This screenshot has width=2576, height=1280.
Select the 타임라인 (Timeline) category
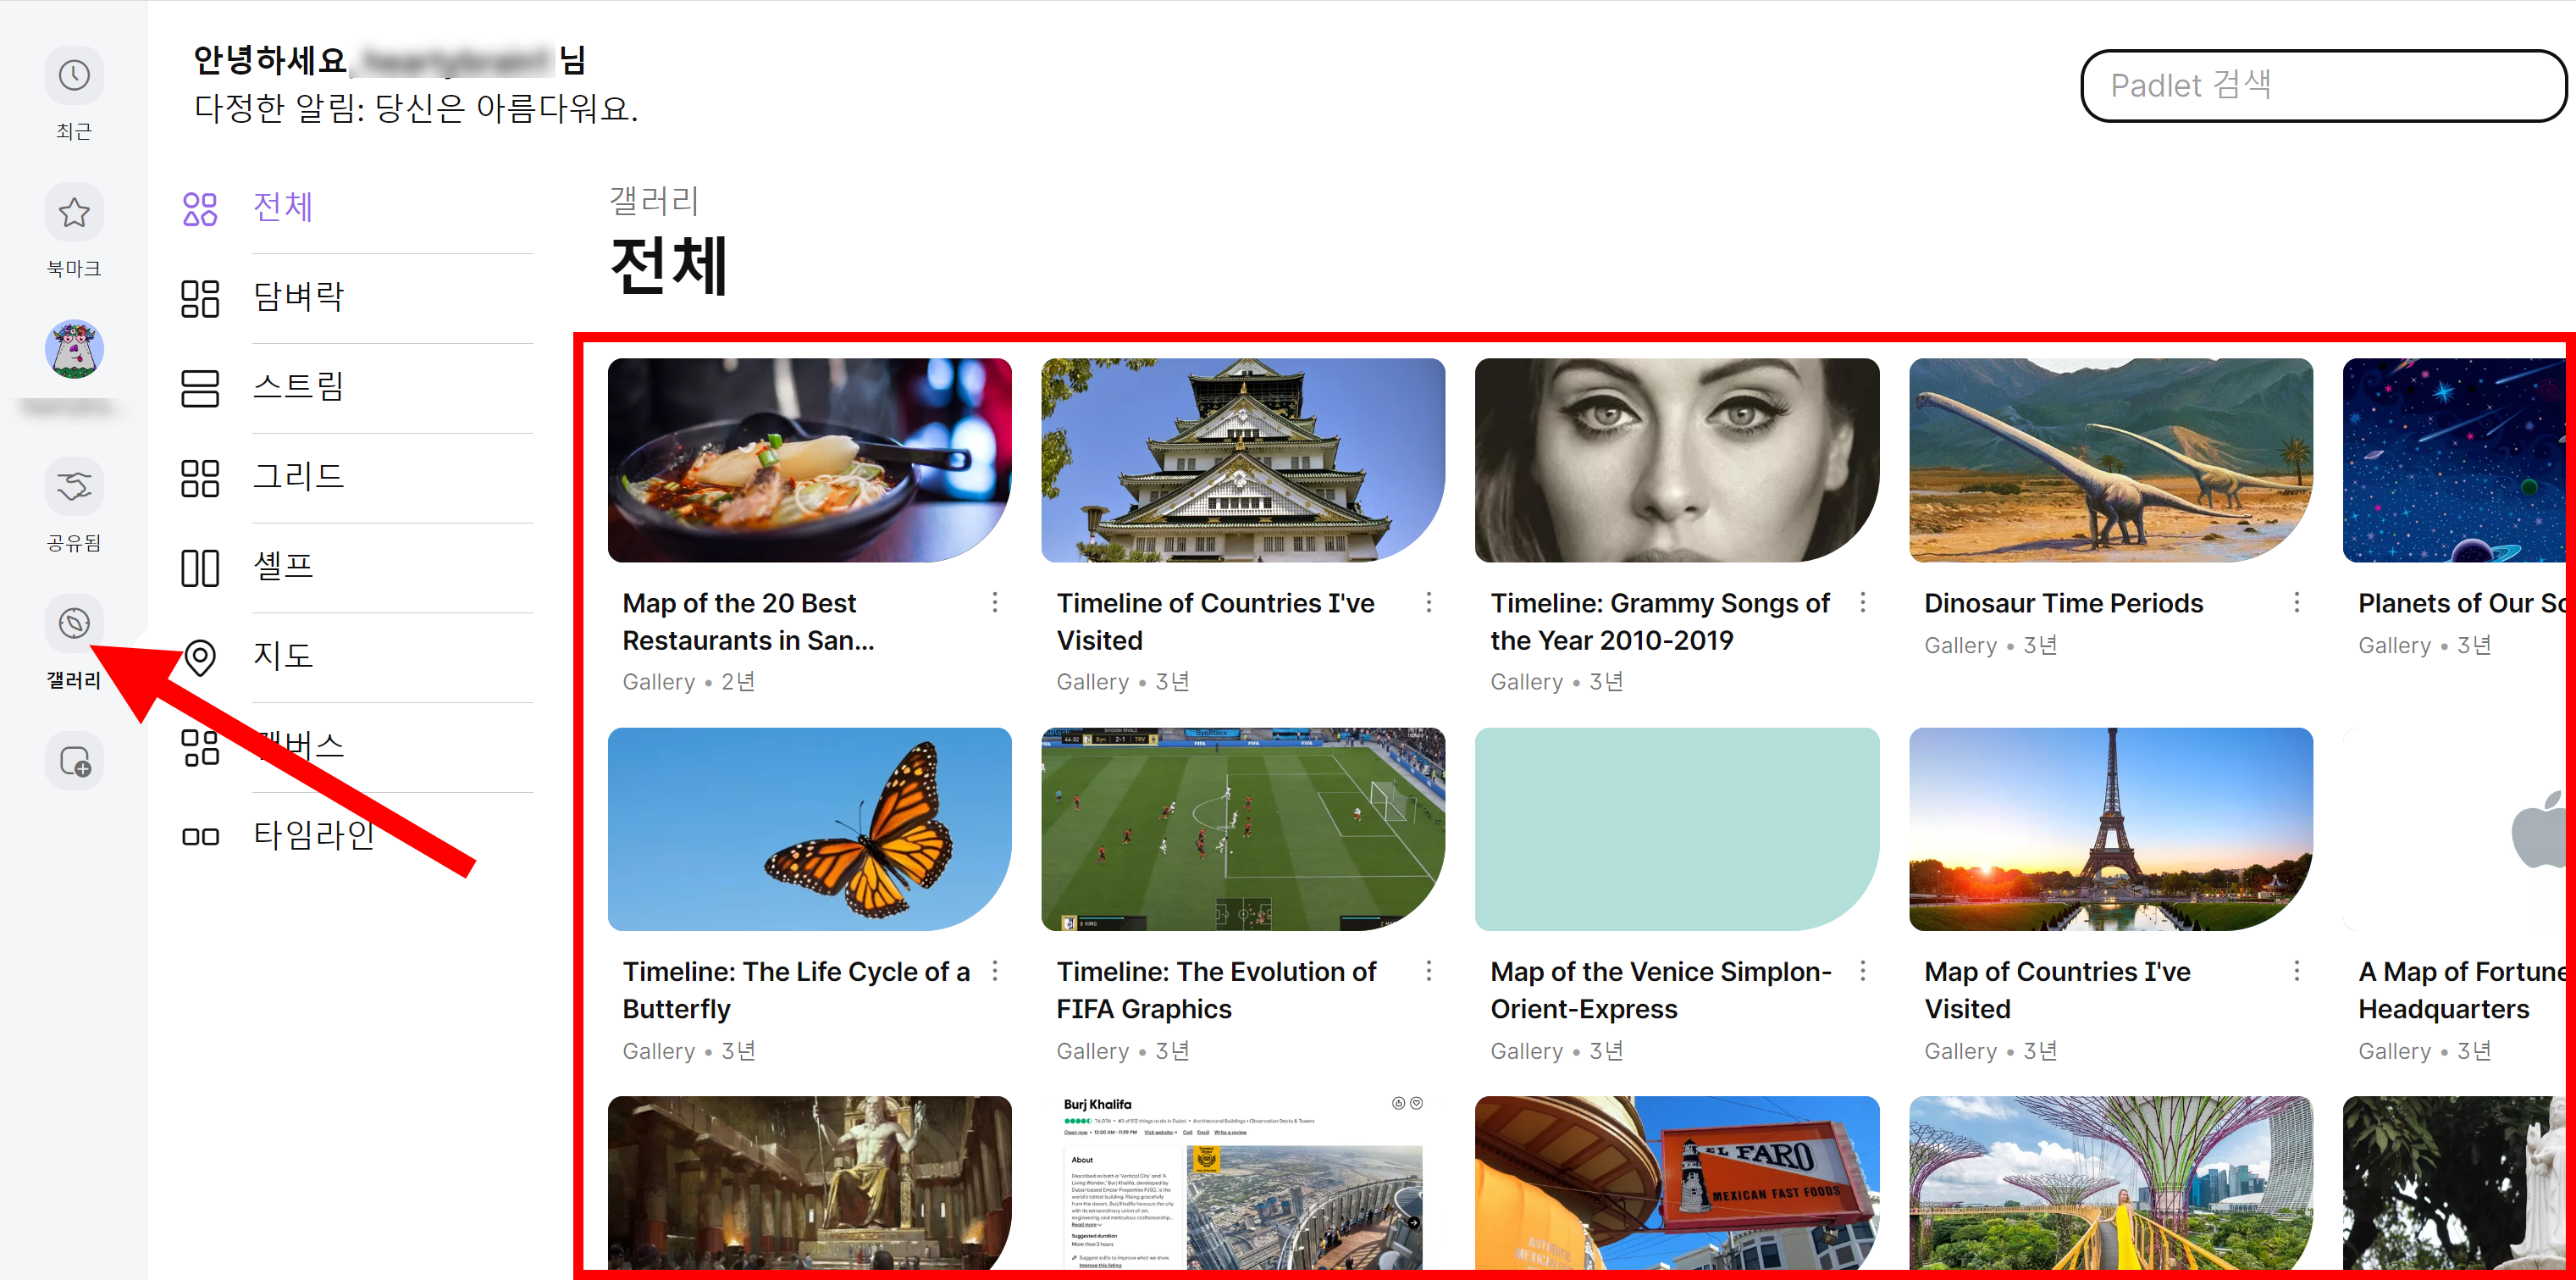313,835
